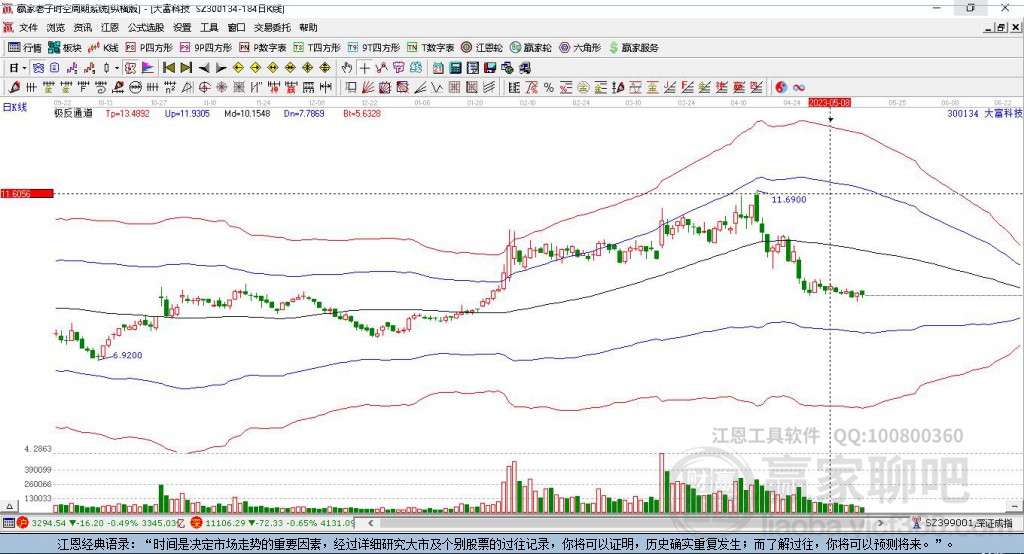
Task: Click the 深 Shenzhen index icon
Action: (x=197, y=523)
